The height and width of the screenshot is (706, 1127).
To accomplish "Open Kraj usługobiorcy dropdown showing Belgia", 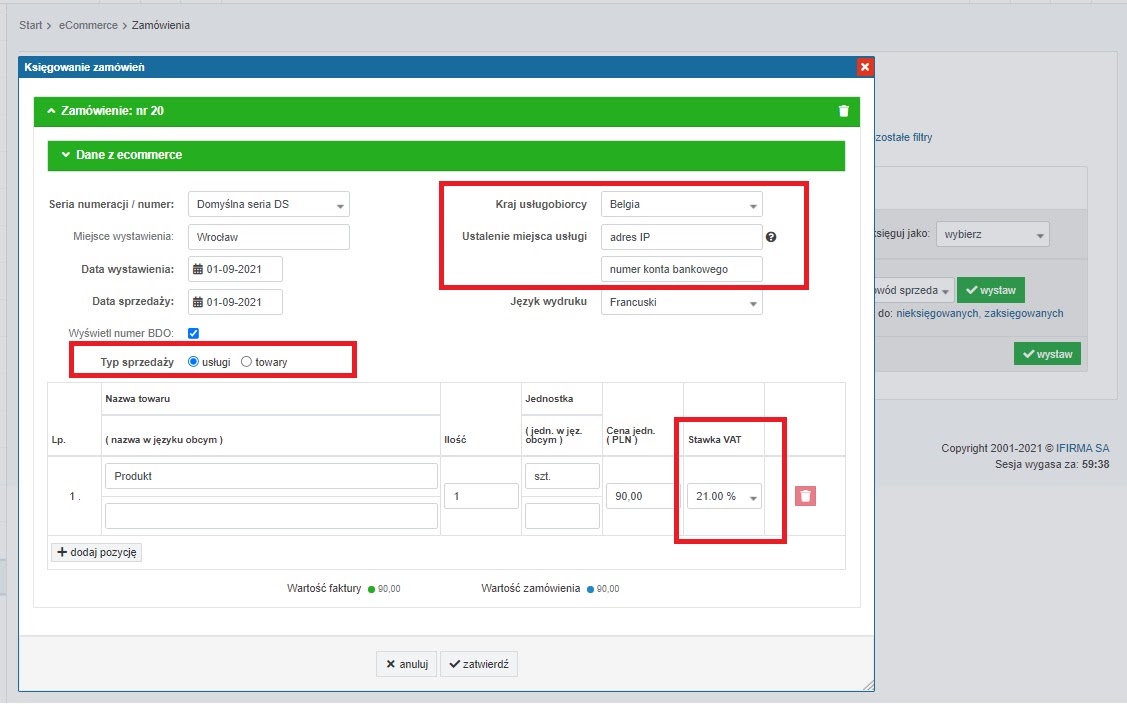I will 681,204.
